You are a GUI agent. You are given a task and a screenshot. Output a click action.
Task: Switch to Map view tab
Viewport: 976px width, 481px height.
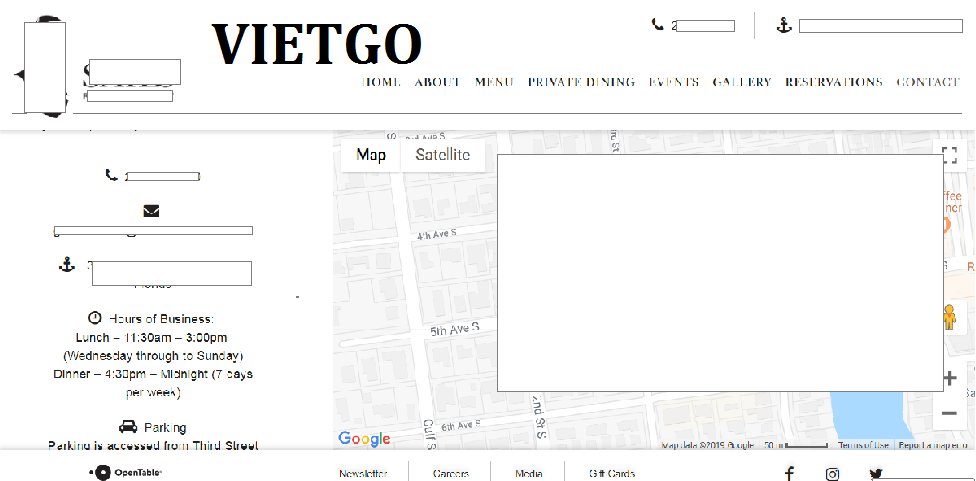click(x=371, y=155)
